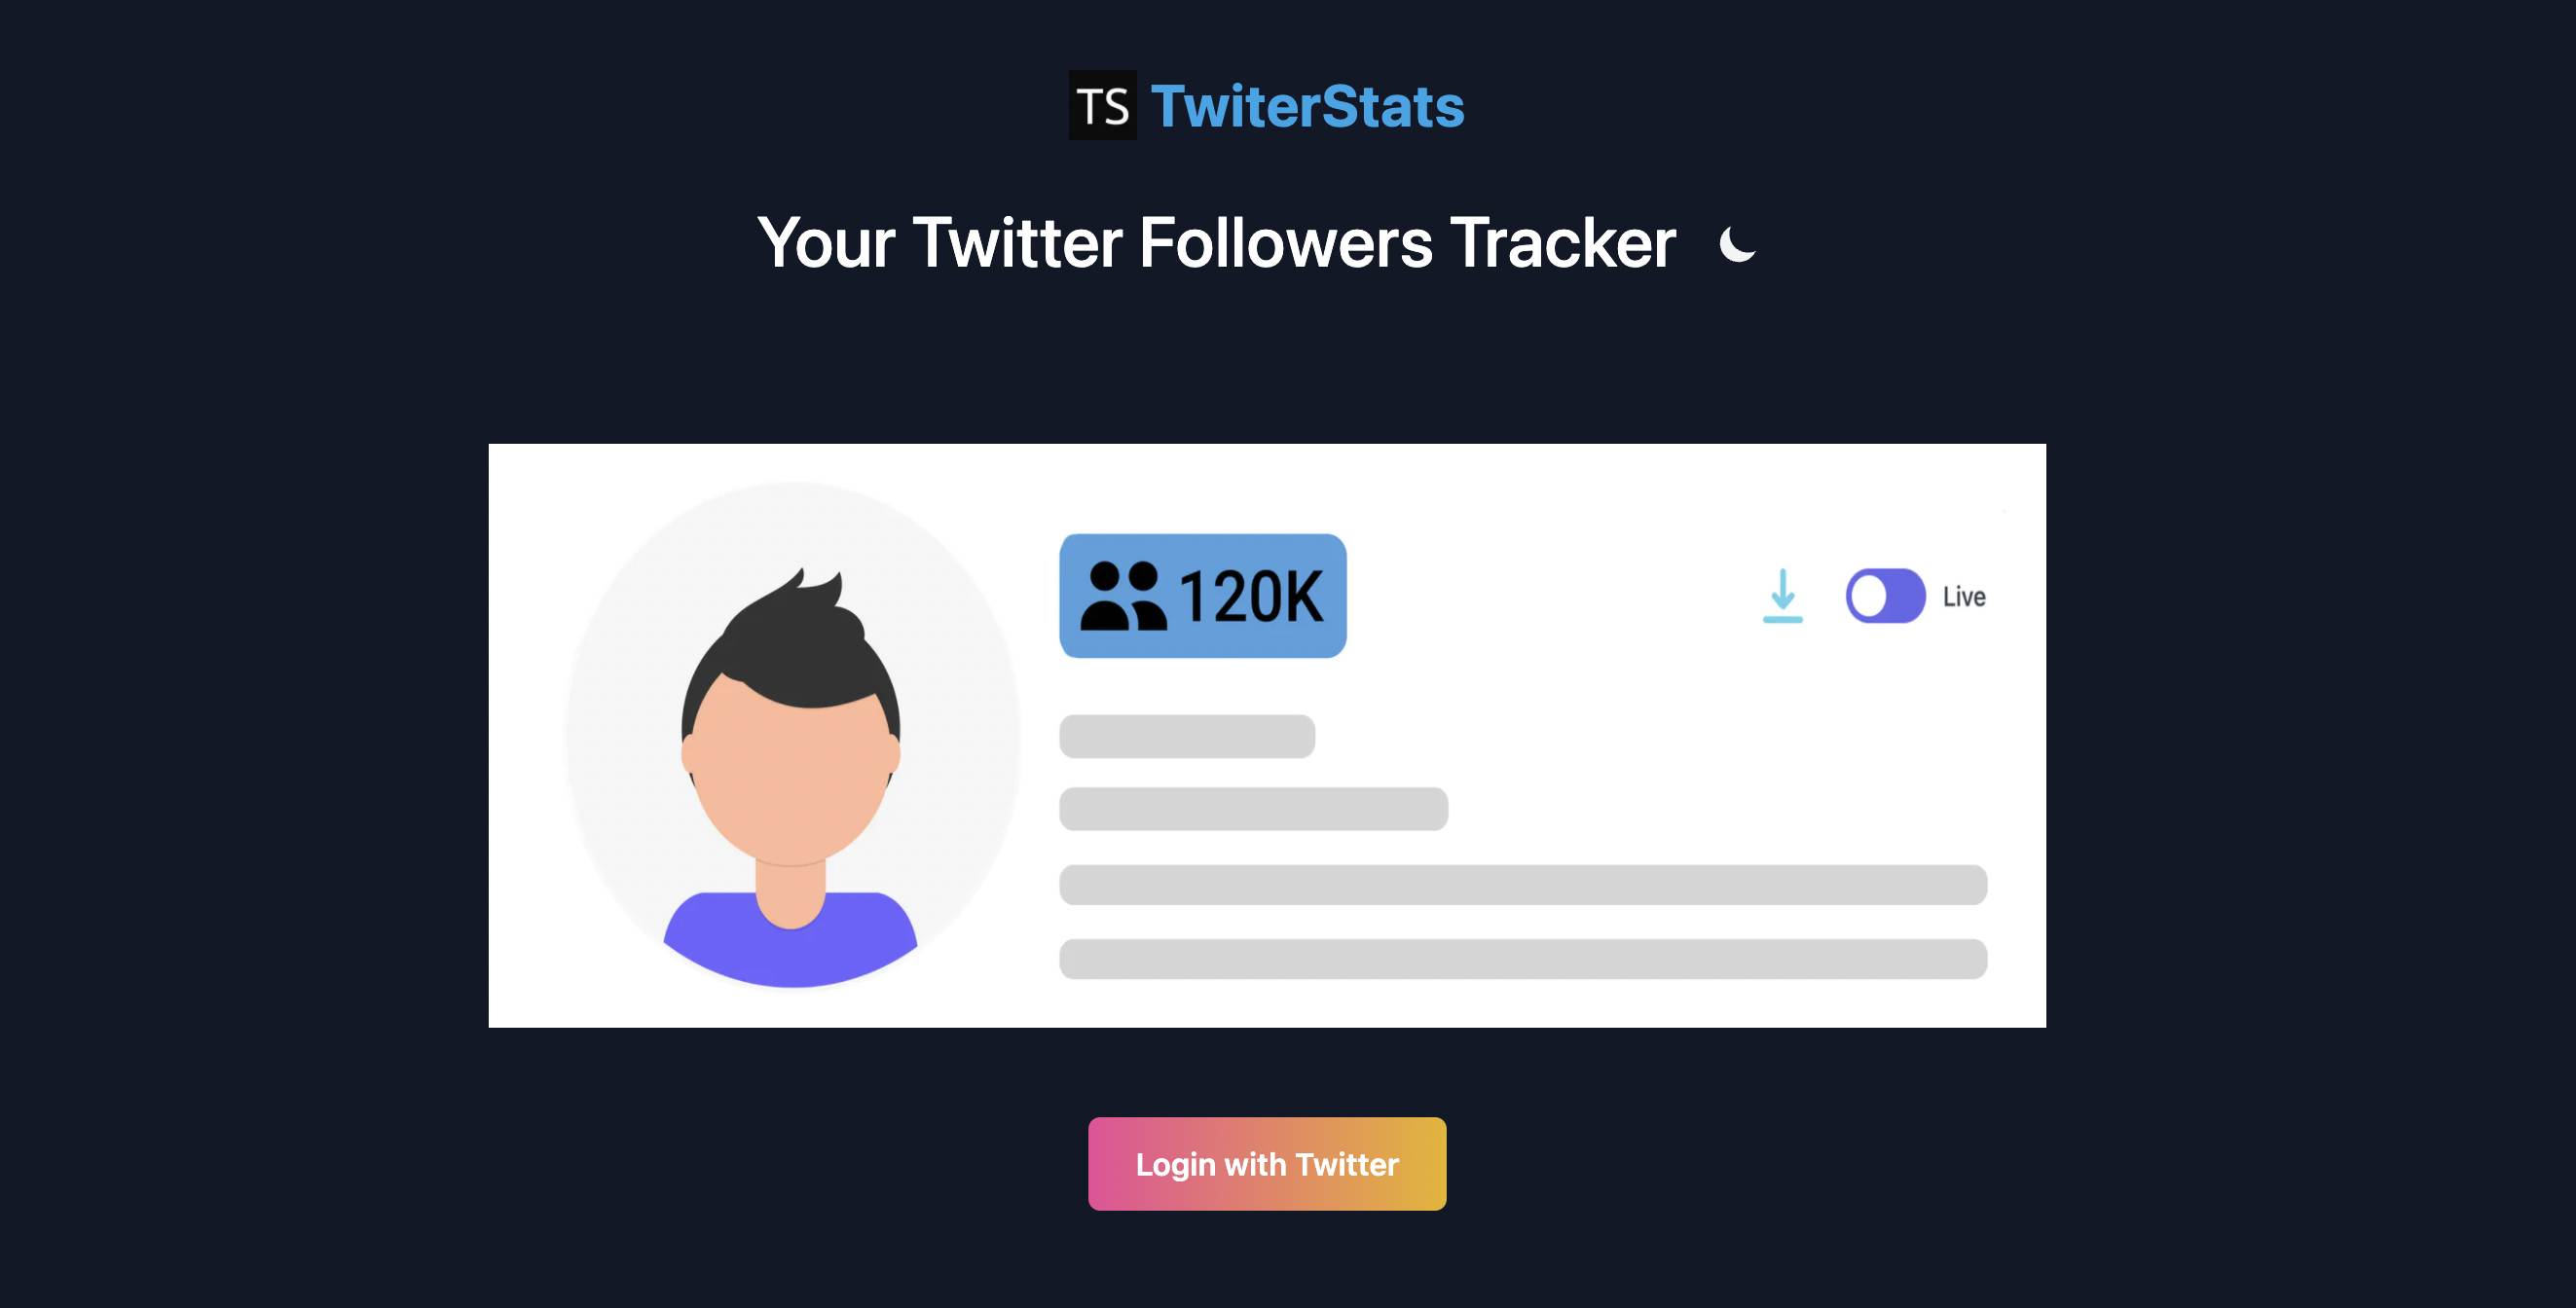Click the Your Twitter Followers Tracker heading
This screenshot has height=1308, width=2576.
(1216, 243)
